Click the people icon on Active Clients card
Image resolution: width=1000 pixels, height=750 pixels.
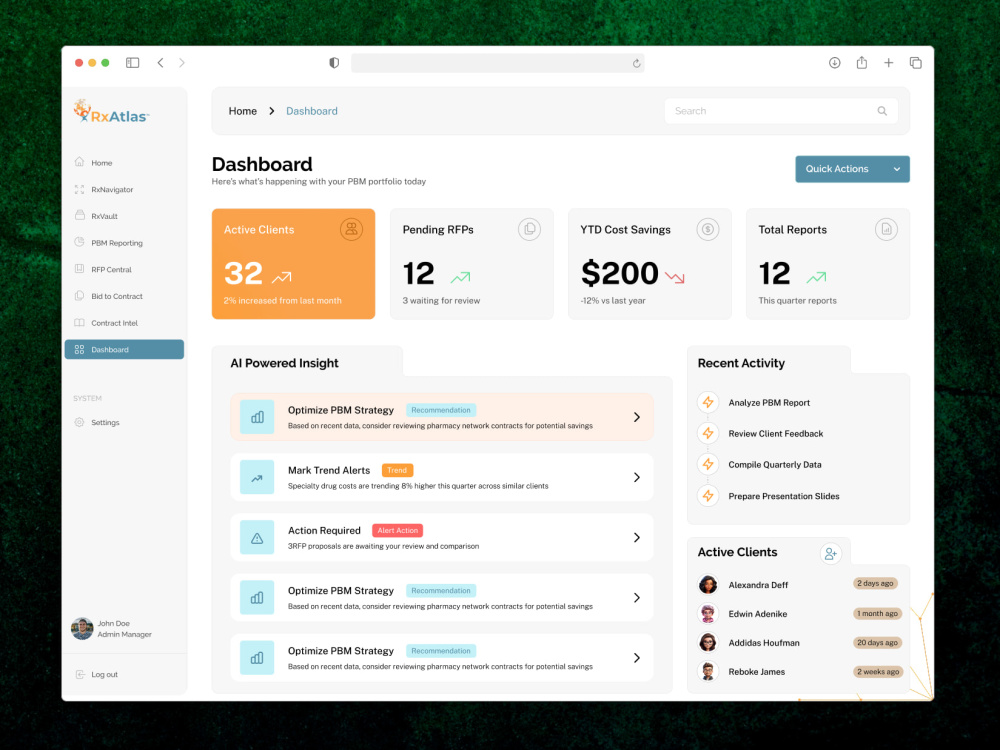[351, 230]
